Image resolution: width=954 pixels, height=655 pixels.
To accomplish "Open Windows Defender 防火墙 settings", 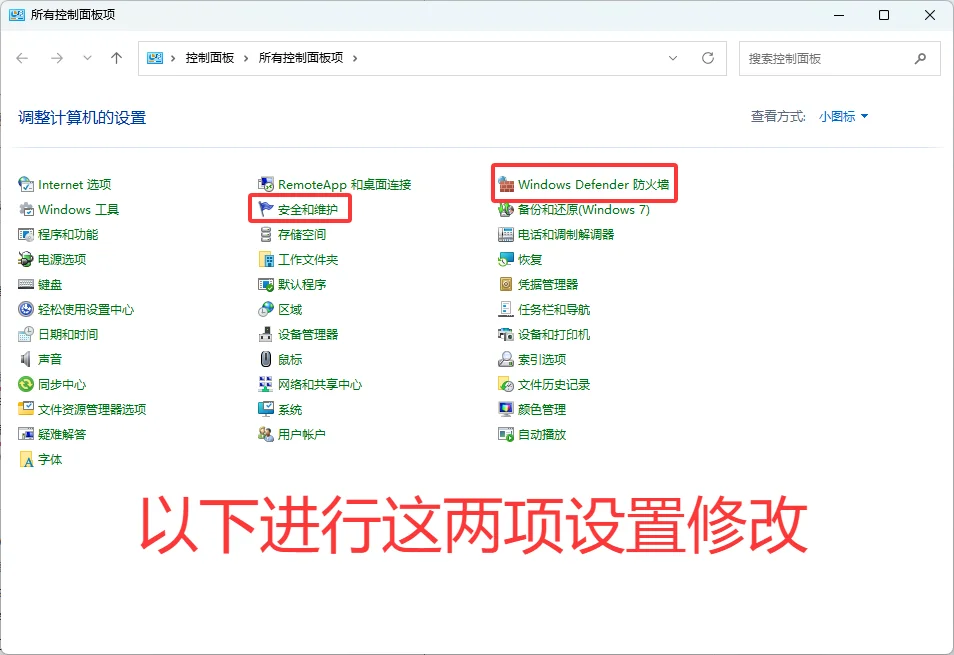I will pos(584,184).
